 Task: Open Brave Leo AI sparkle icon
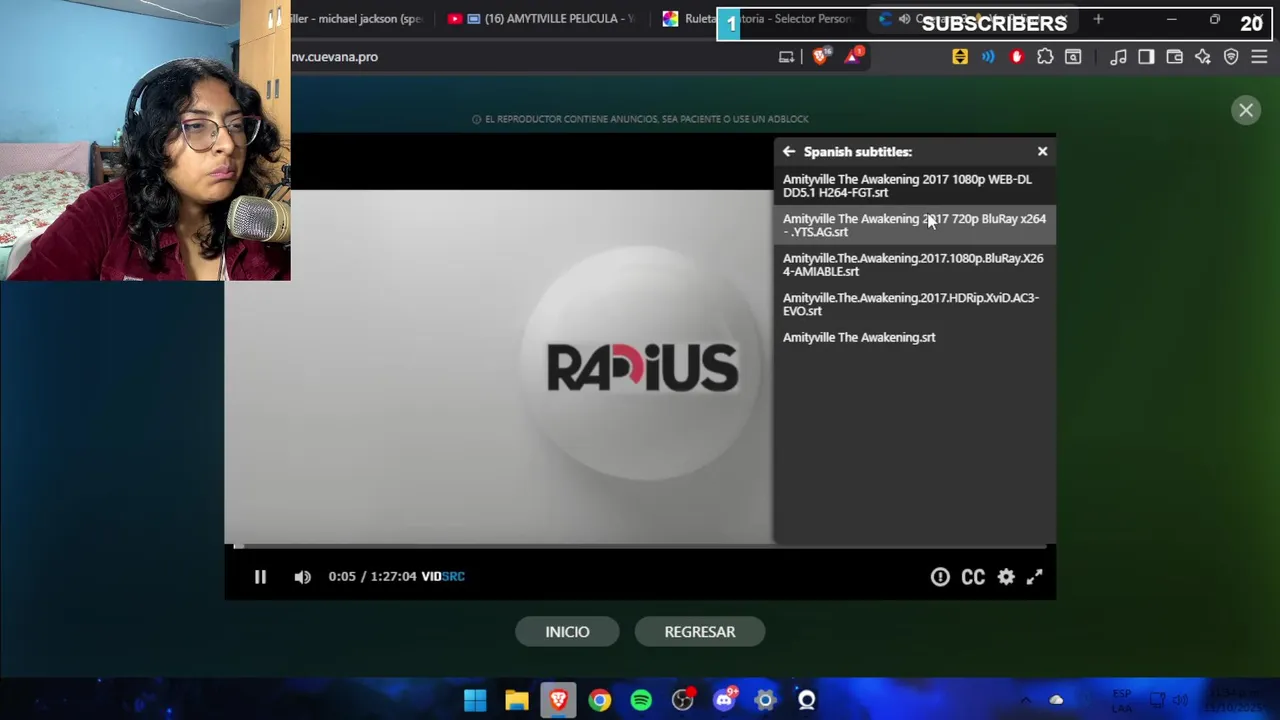click(1203, 57)
